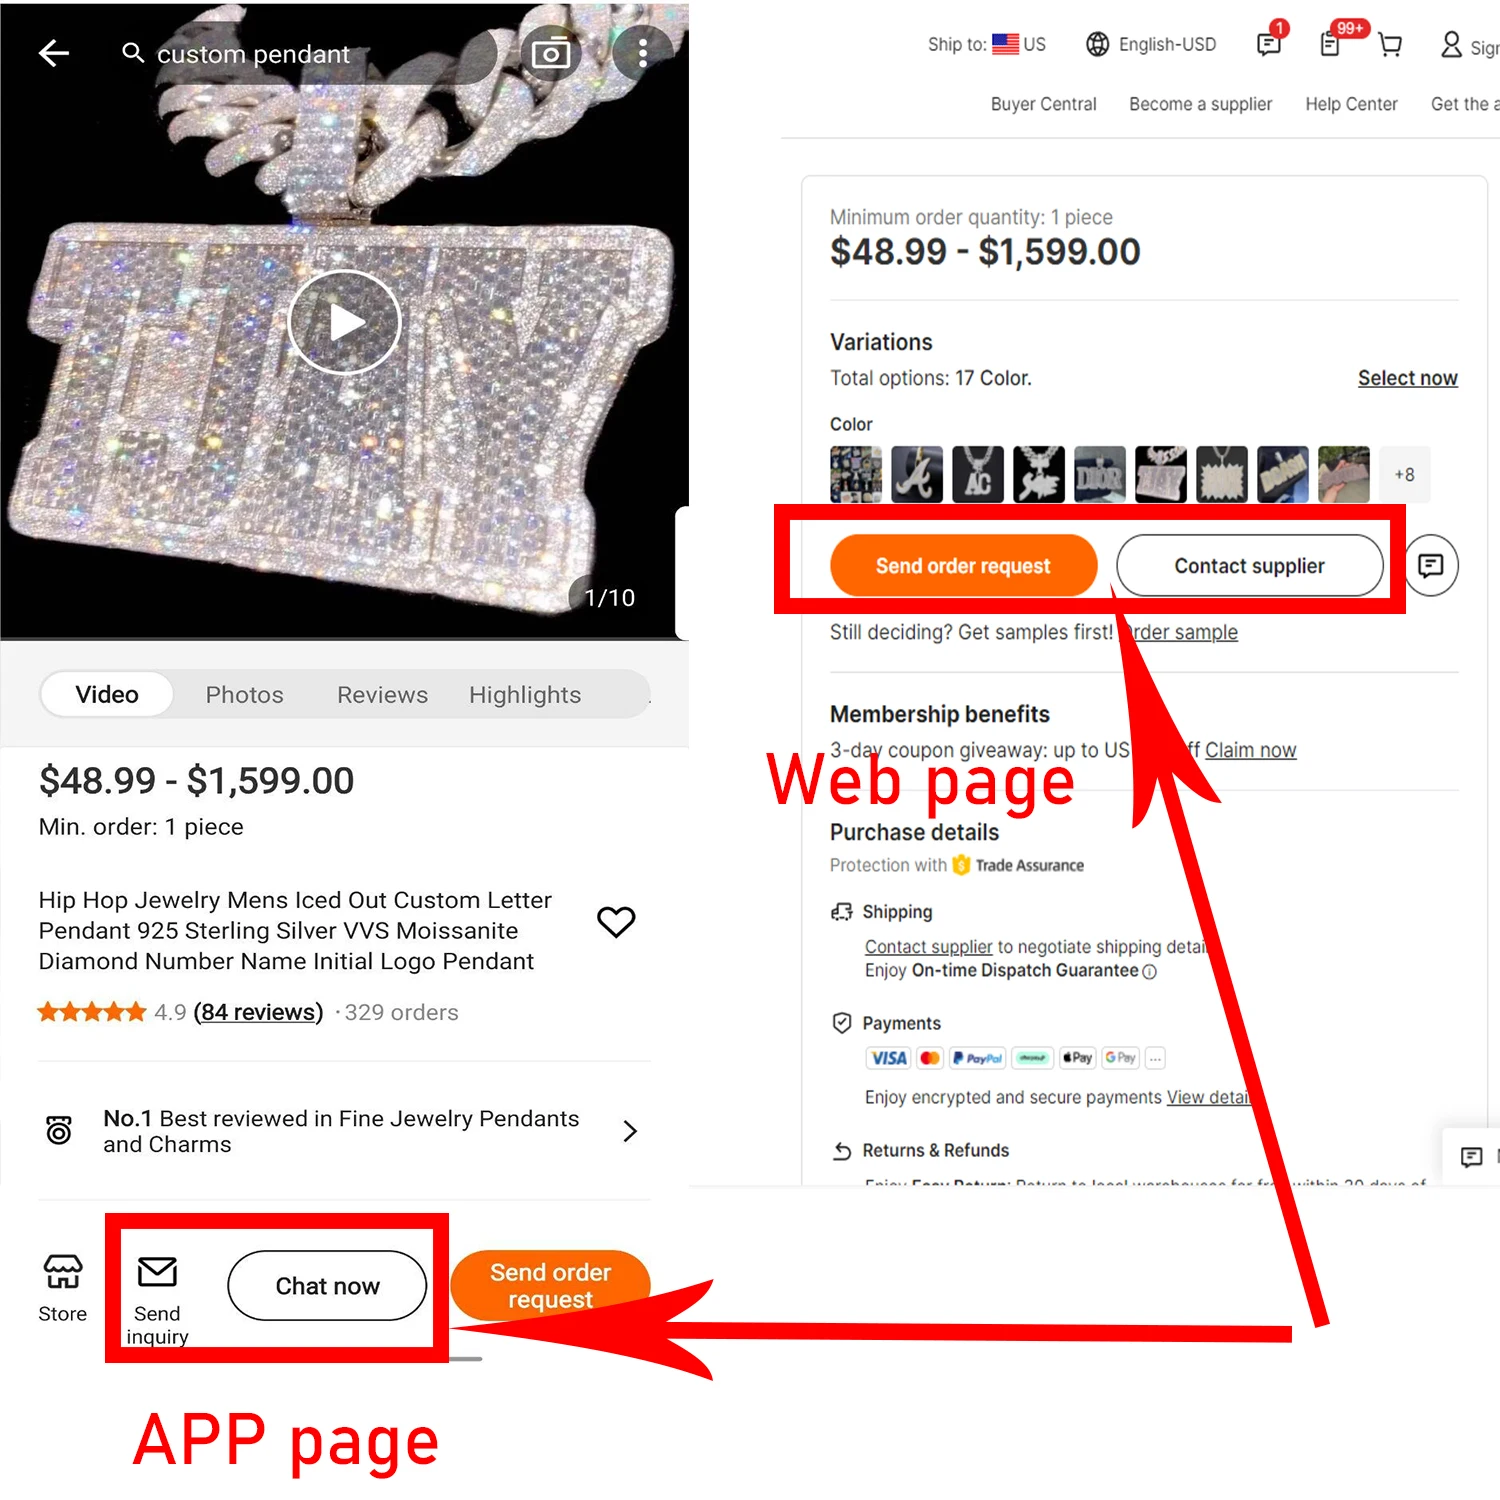Expand No.1 Best reviewed ranking chevron
This screenshot has width=1500, height=1500.
(630, 1131)
